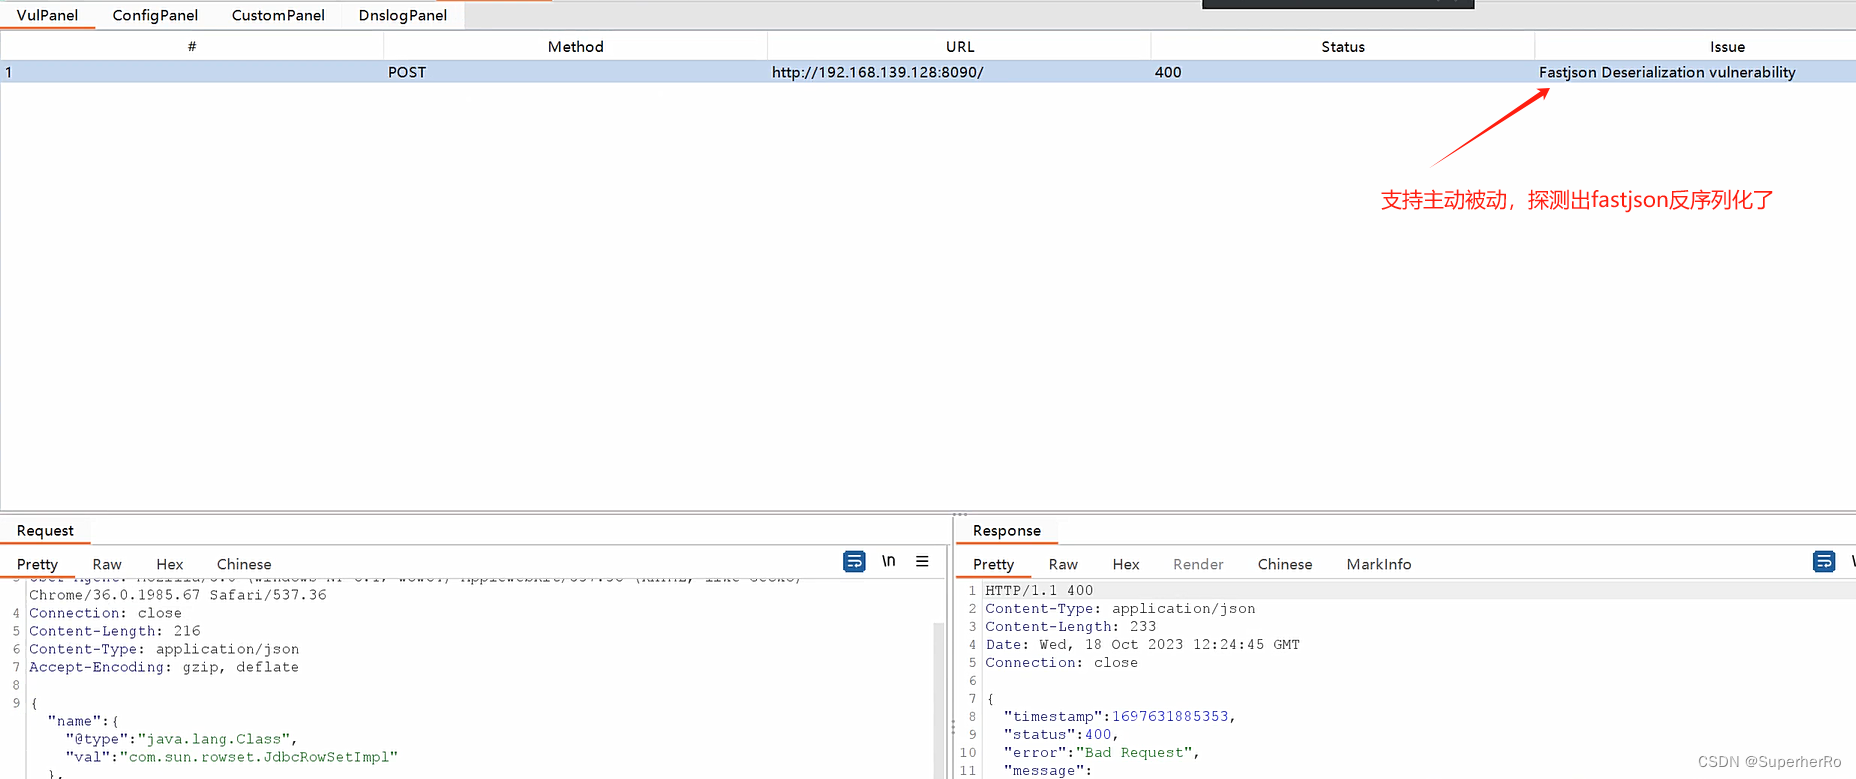Screen dimensions: 1856x779
Task: Switch Request view to Pretty
Action: click(x=37, y=564)
